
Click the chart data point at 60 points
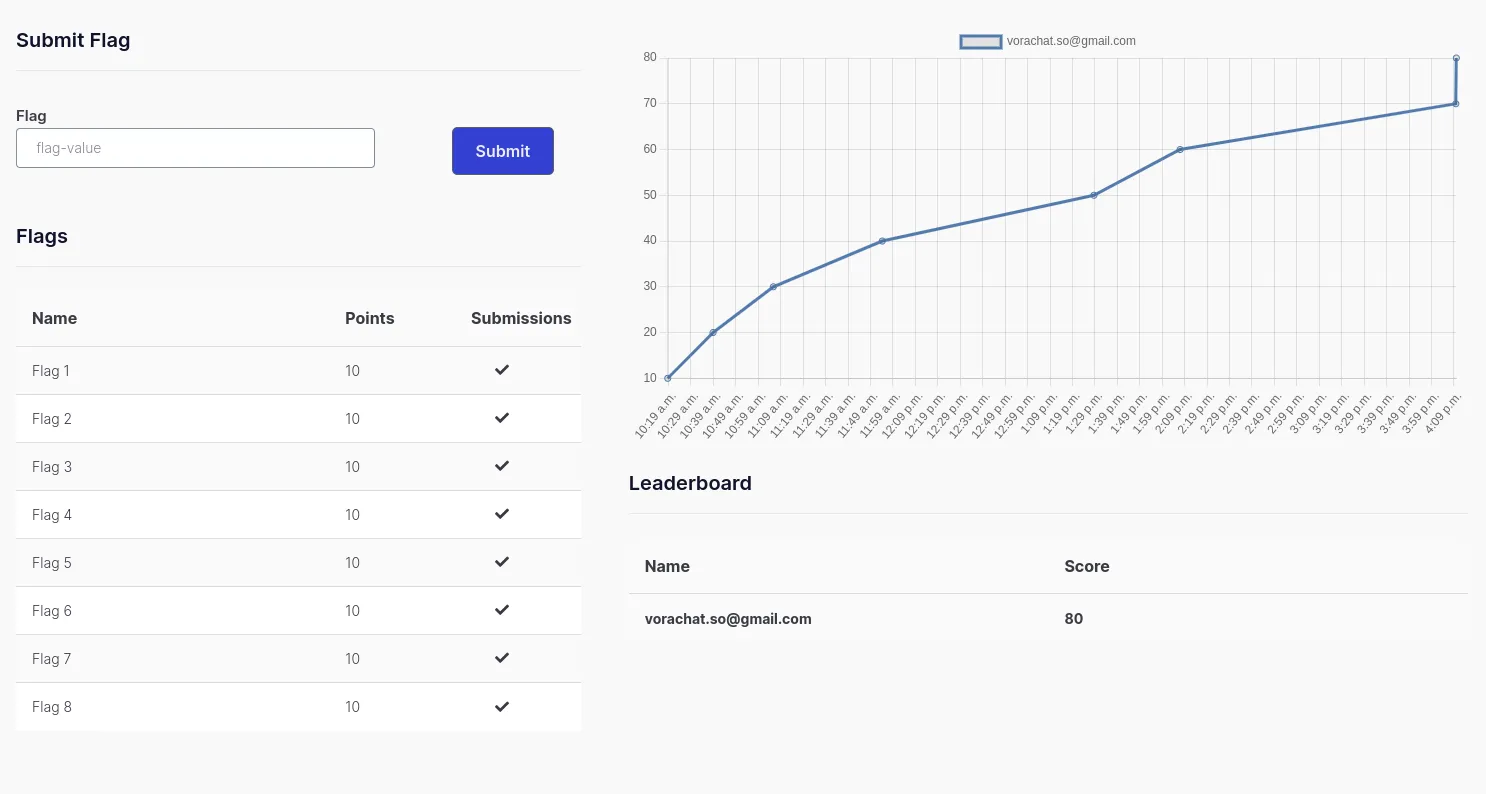point(1180,149)
